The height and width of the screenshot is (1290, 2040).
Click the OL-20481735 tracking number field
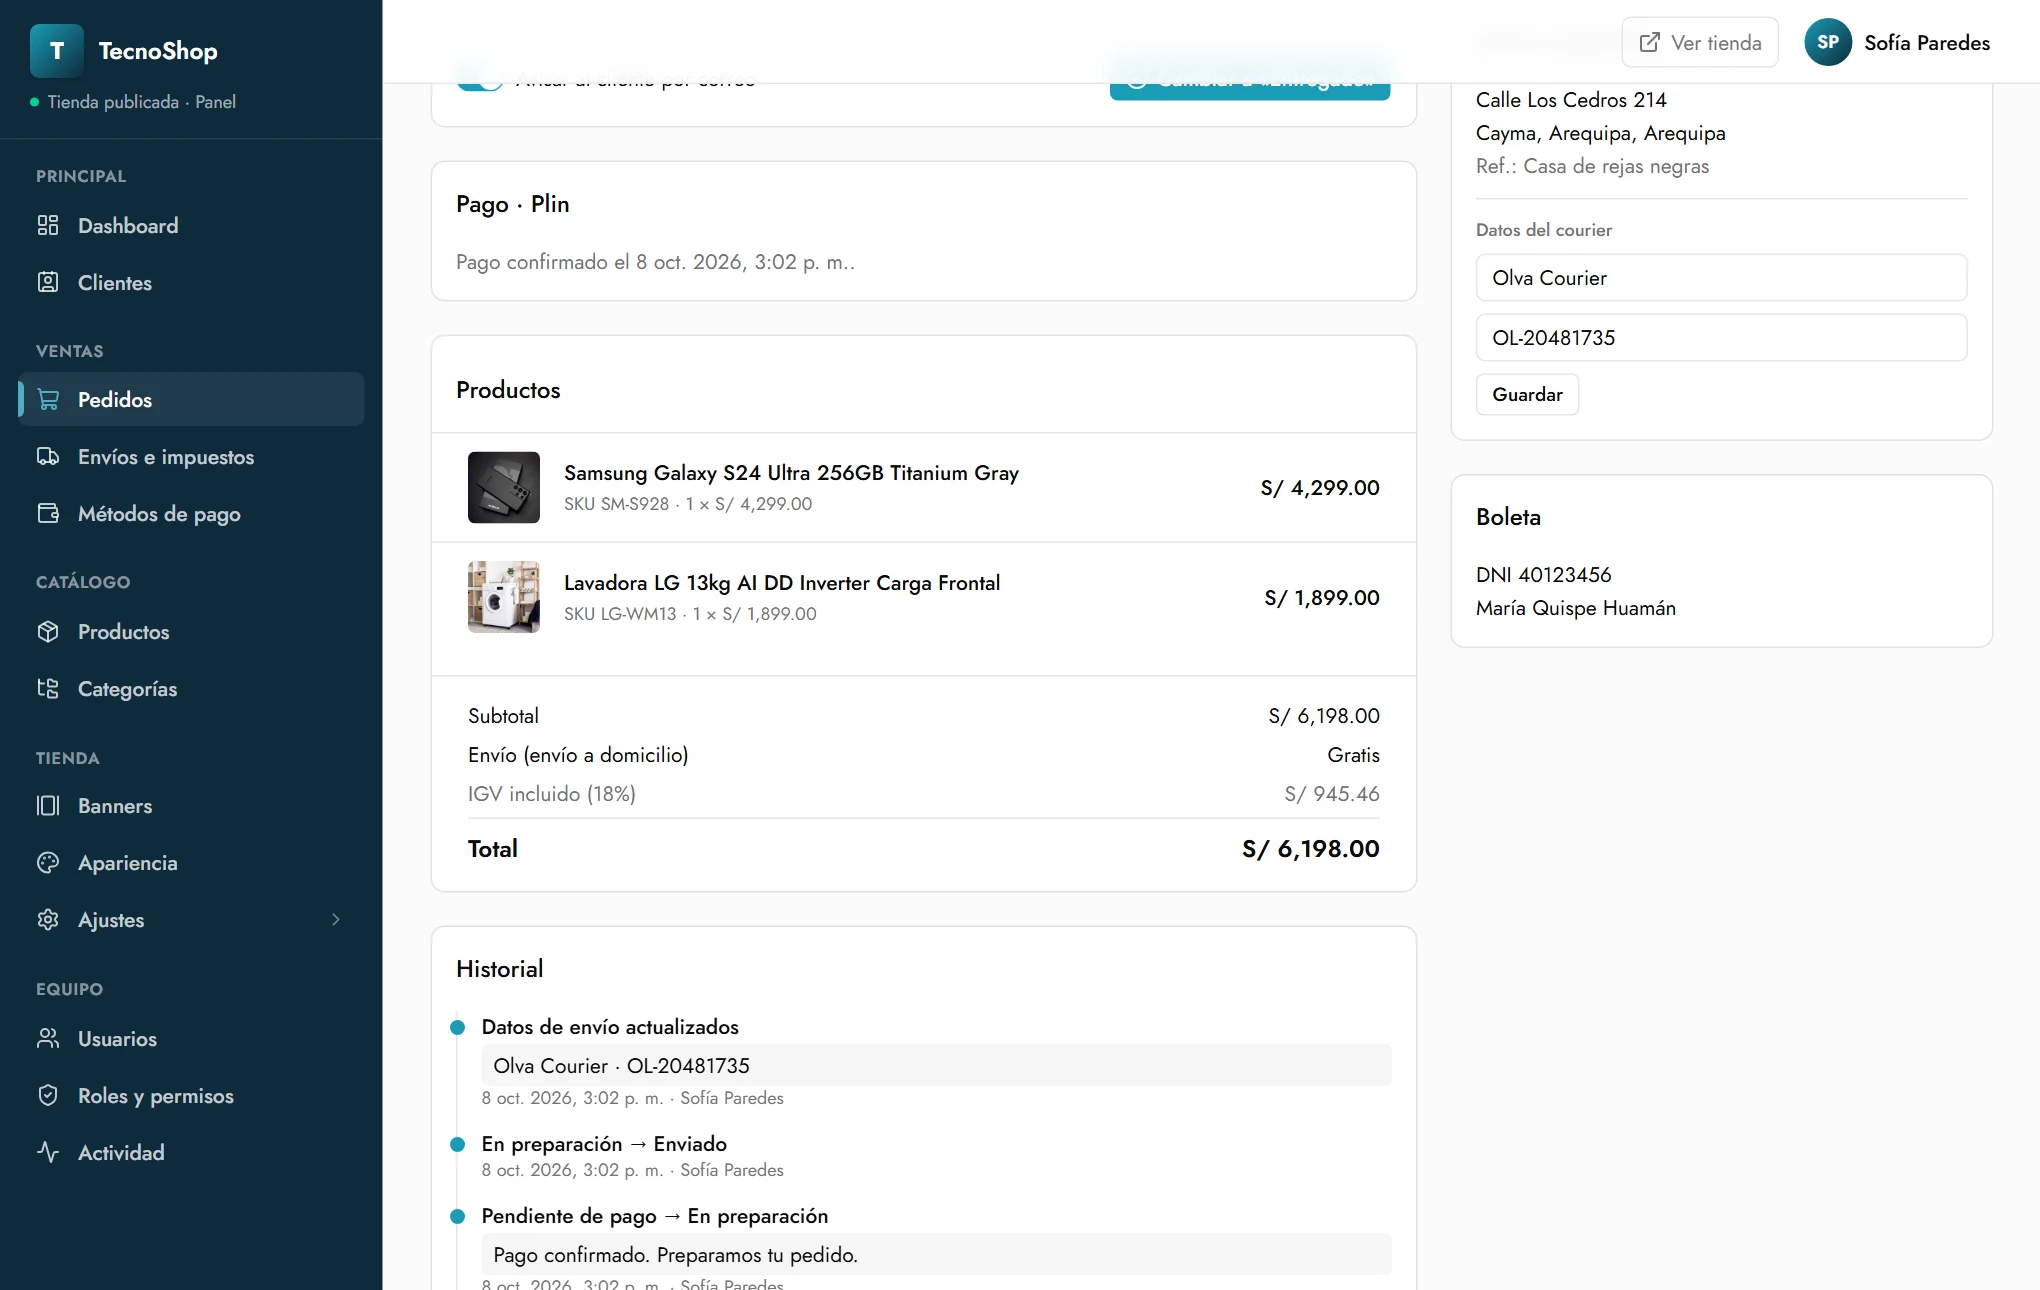[x=1721, y=337]
